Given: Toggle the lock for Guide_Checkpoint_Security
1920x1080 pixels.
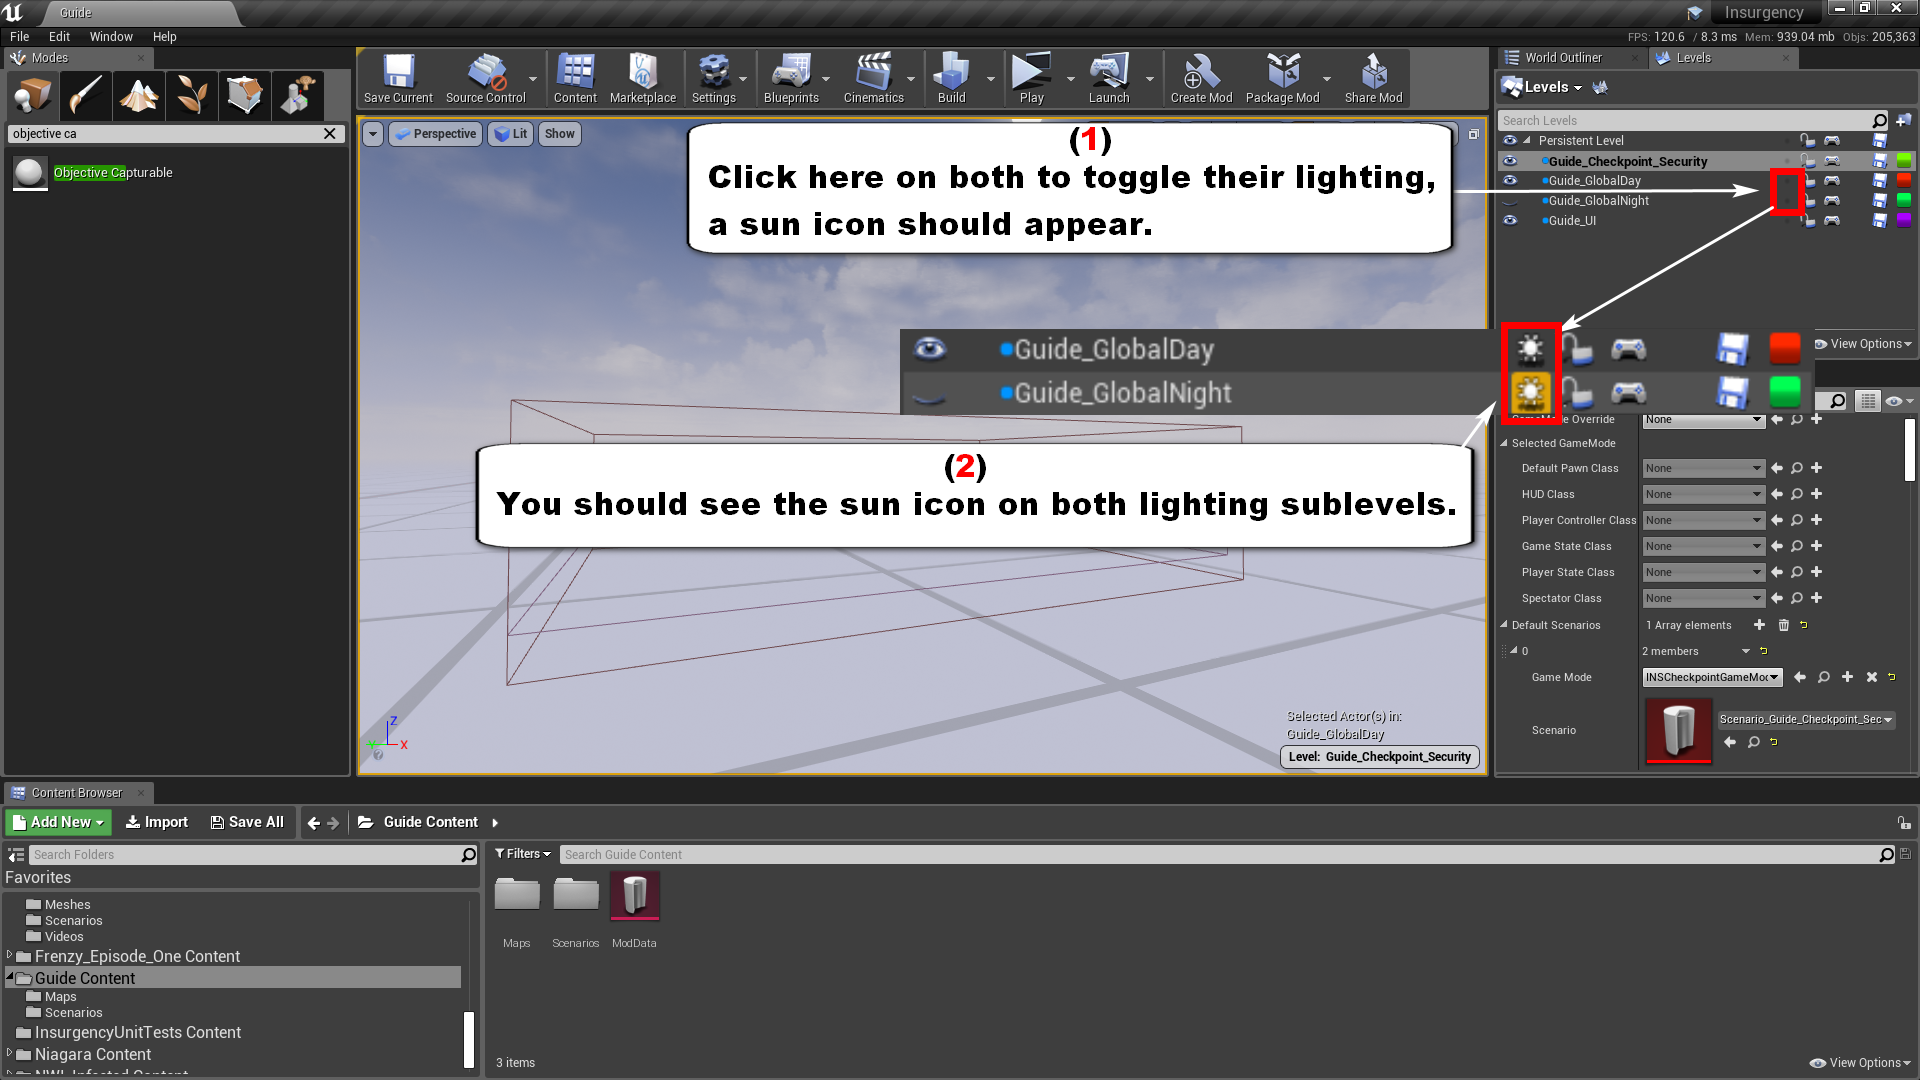Looking at the screenshot, I should pos(1808,161).
